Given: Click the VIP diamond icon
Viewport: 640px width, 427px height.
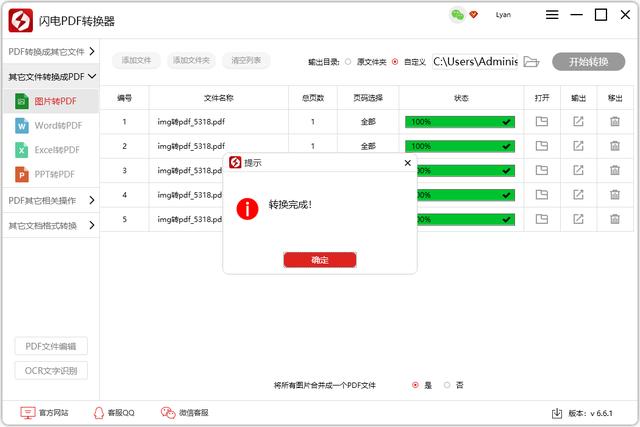Looking at the screenshot, I should [x=473, y=15].
